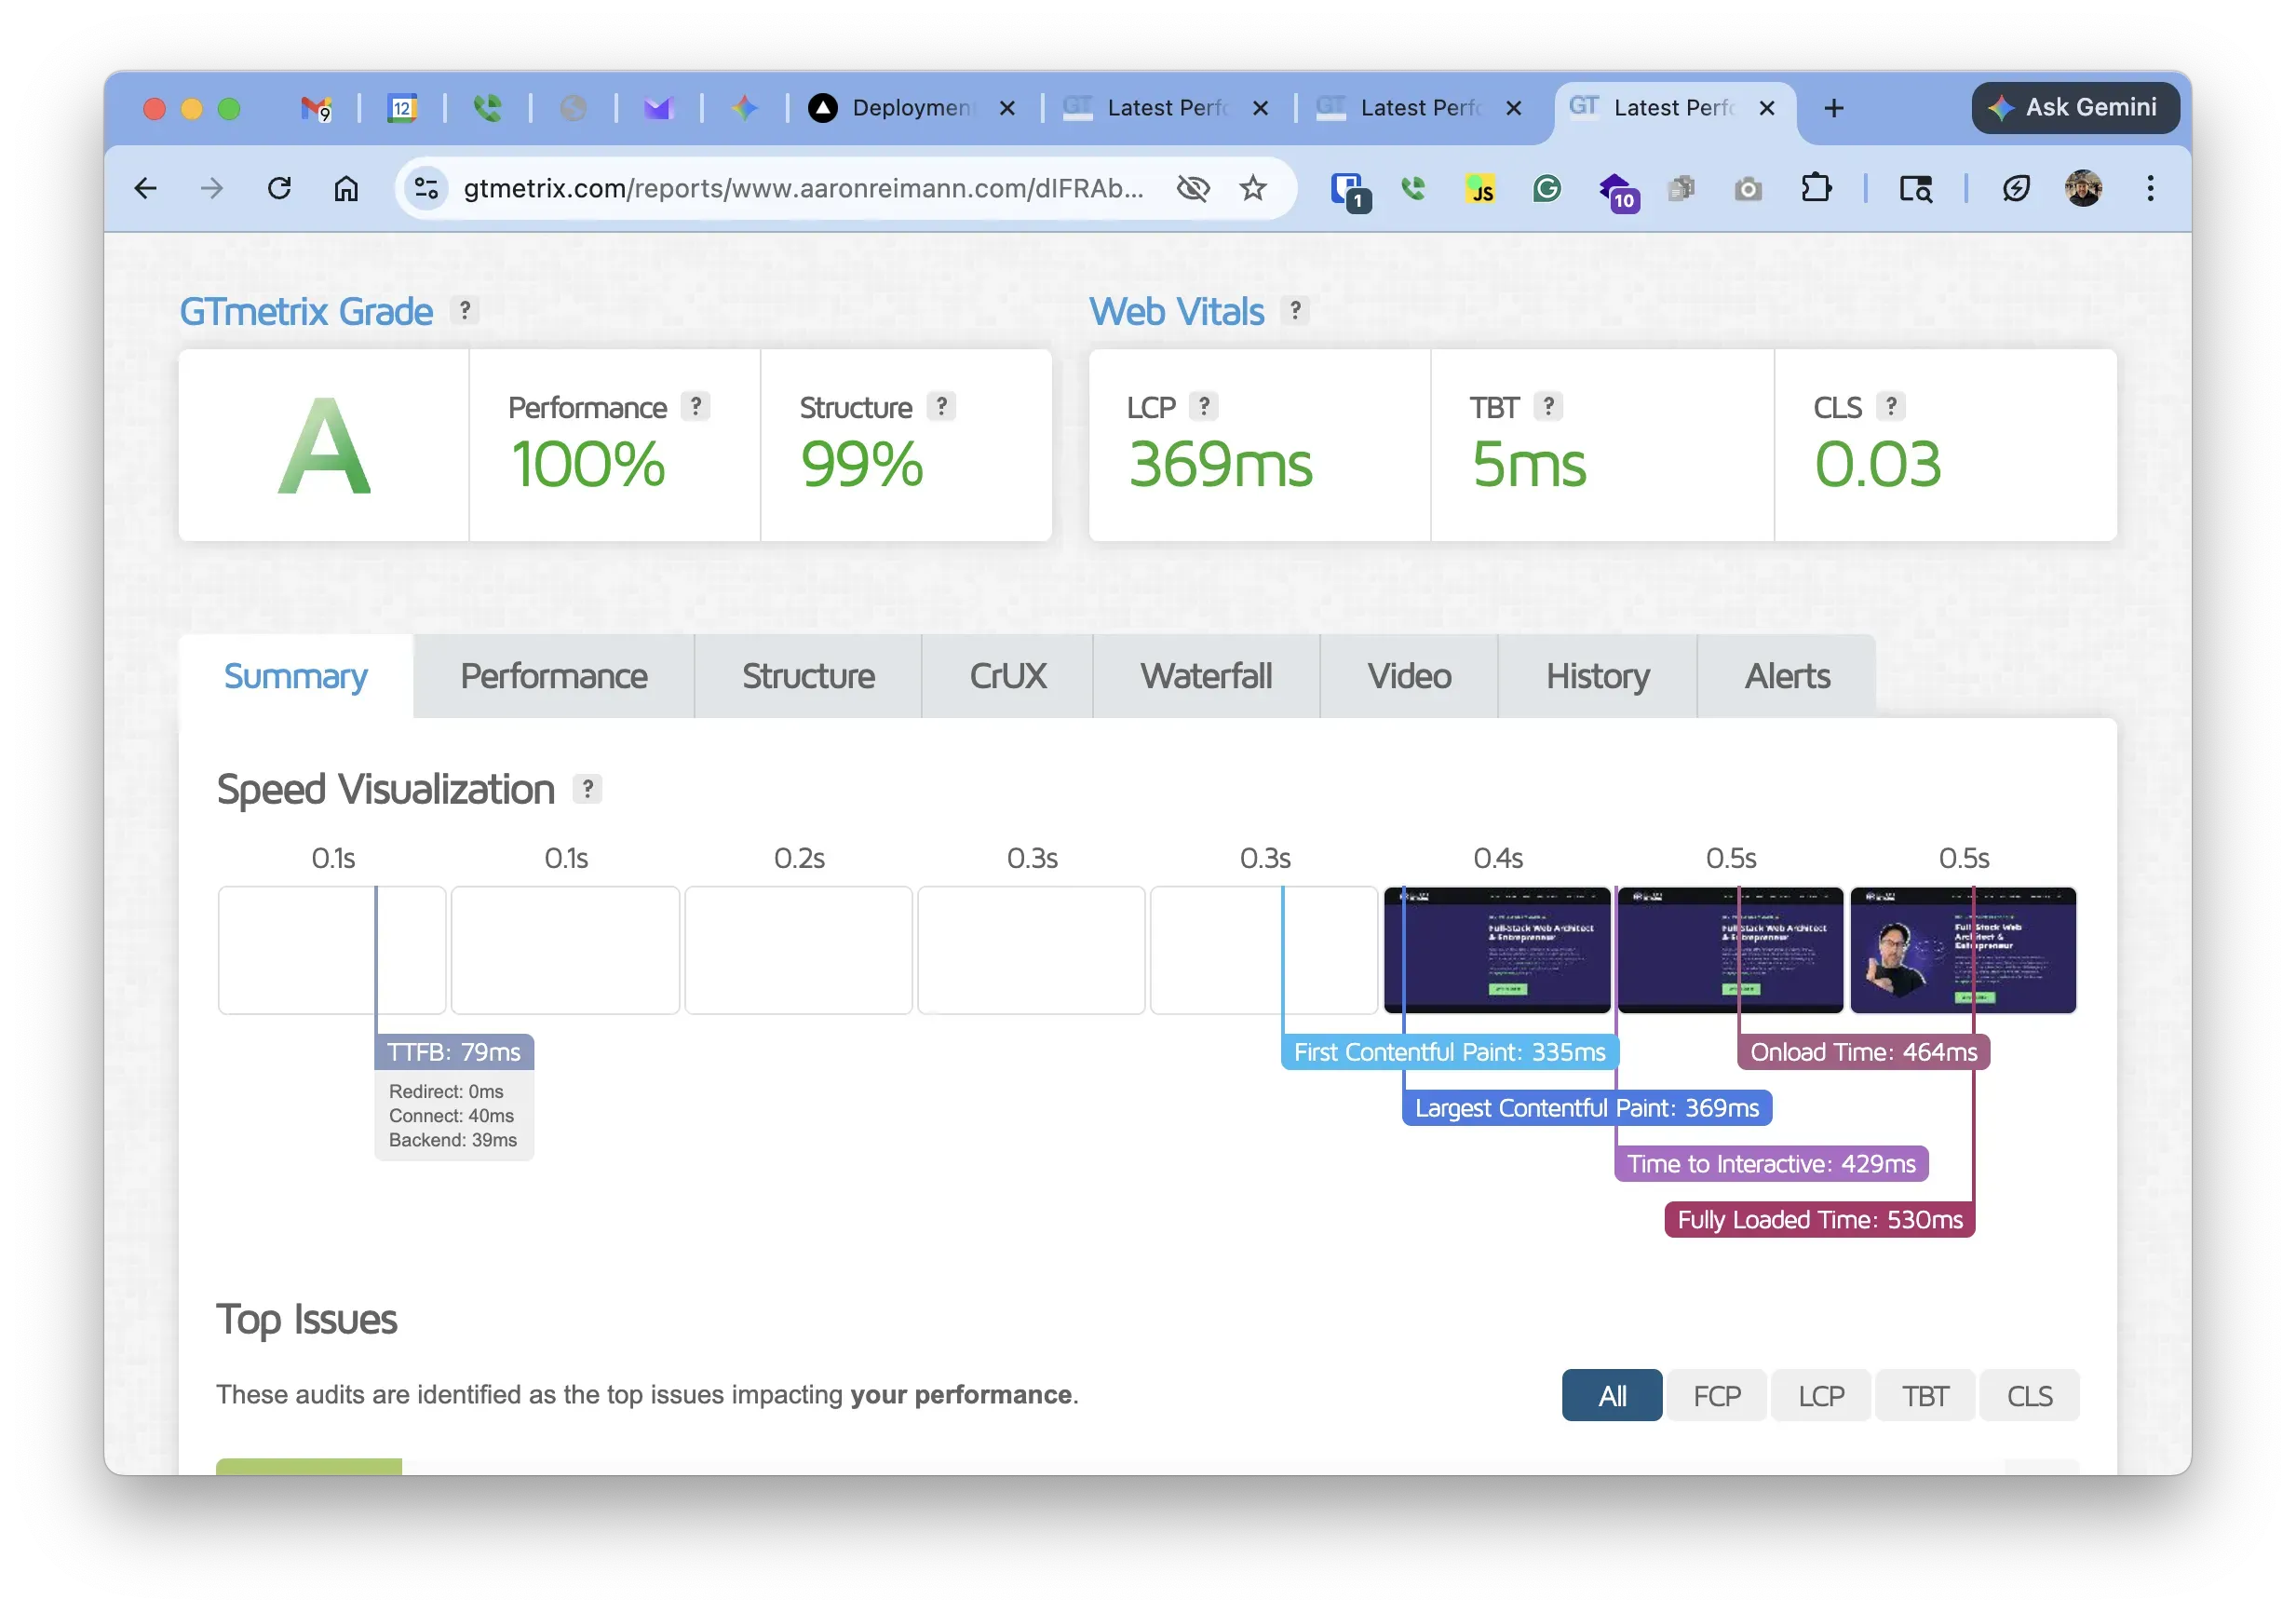Filter top issues by CLS
This screenshot has width=2296, height=1613.
click(x=2029, y=1395)
